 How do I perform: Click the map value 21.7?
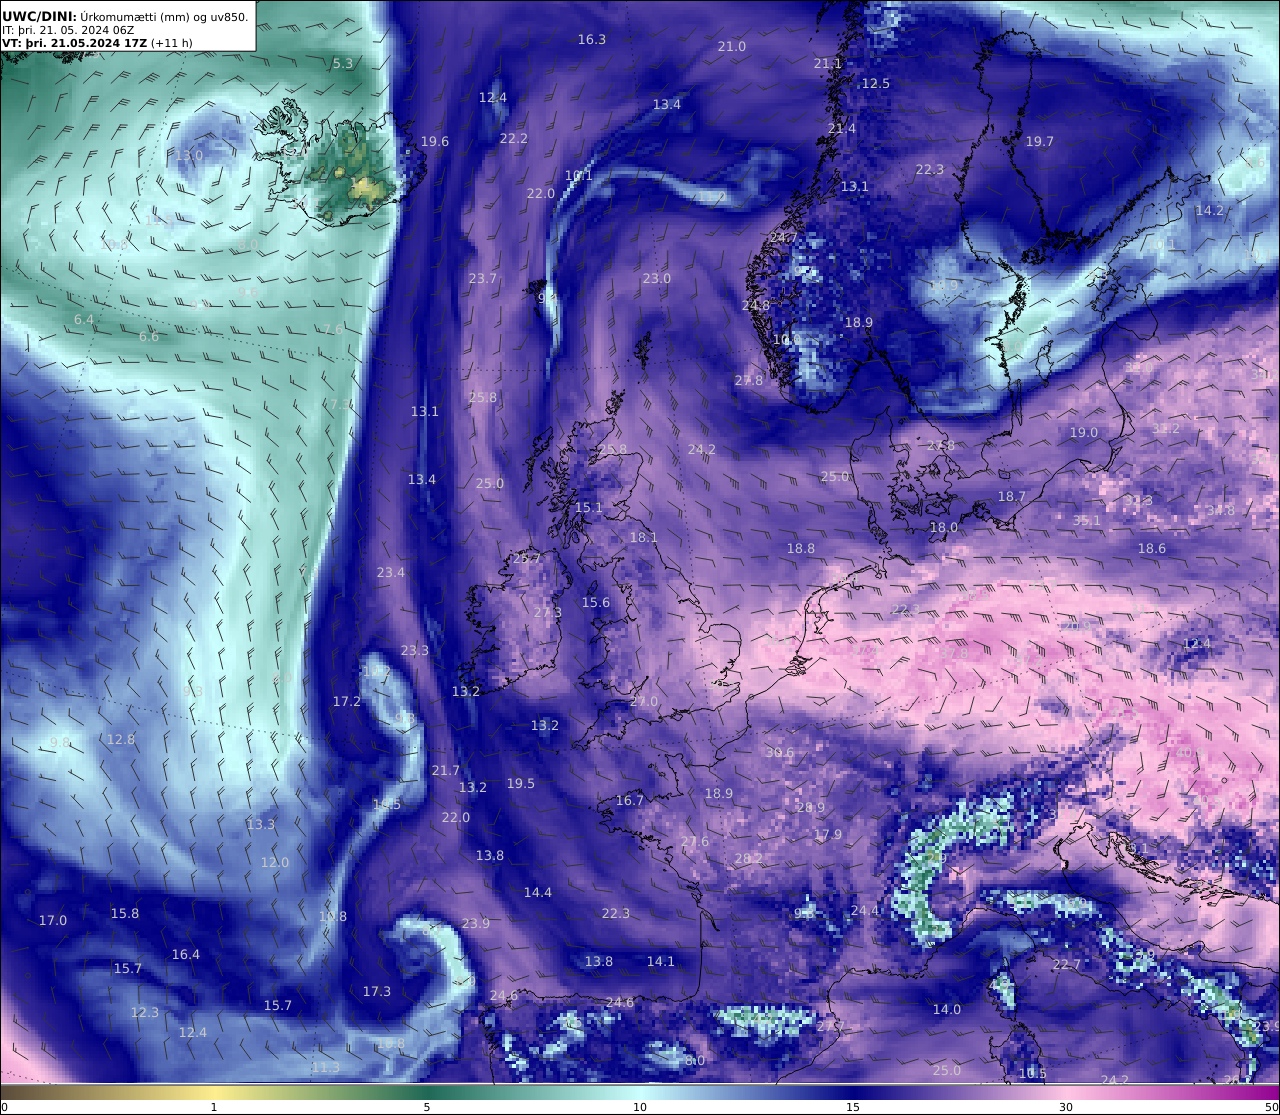tap(446, 771)
